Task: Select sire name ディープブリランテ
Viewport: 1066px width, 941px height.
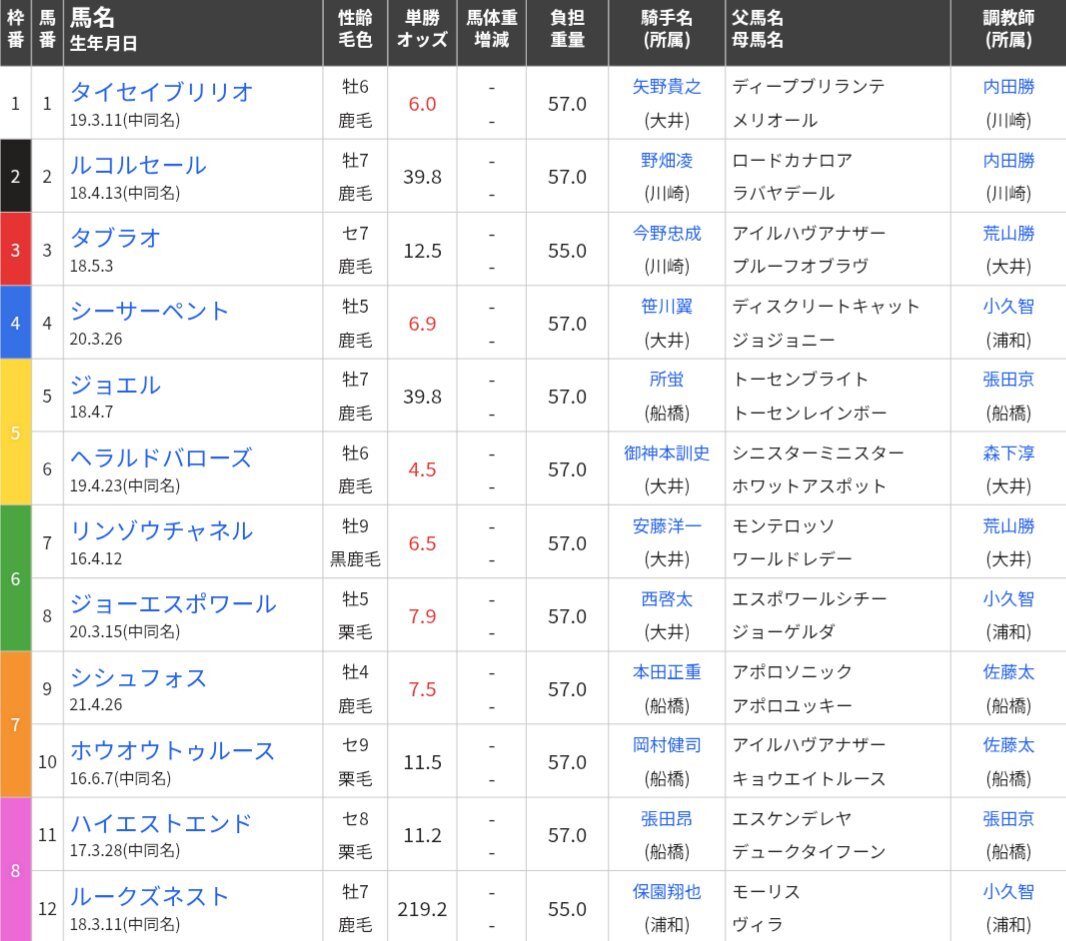Action: (808, 86)
